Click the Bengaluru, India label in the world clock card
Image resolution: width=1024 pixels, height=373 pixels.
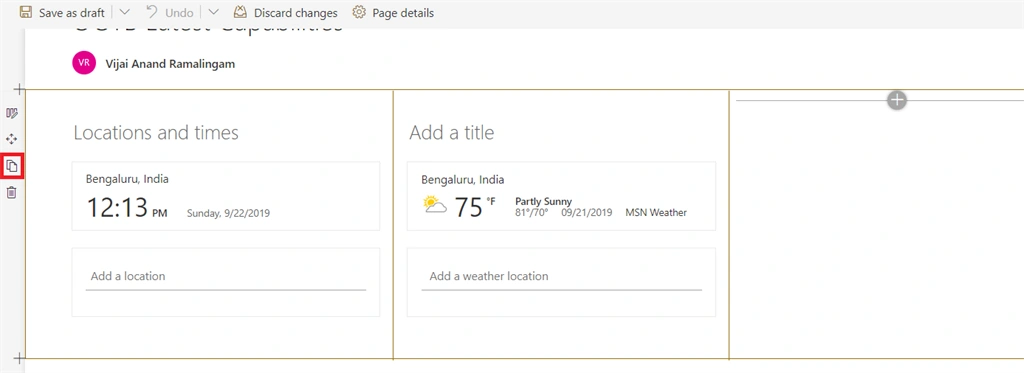tap(127, 179)
